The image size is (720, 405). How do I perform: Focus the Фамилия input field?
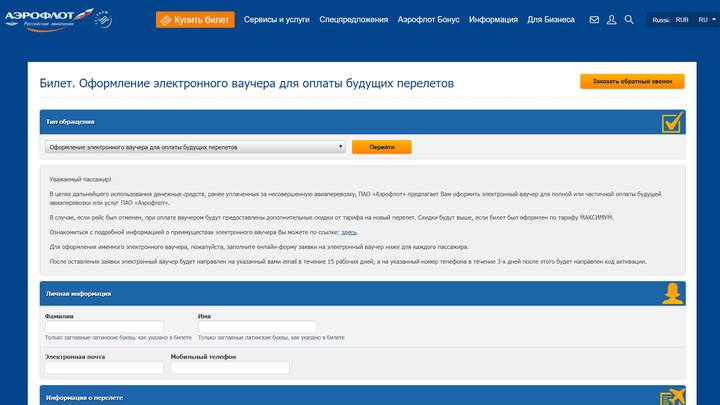click(104, 327)
